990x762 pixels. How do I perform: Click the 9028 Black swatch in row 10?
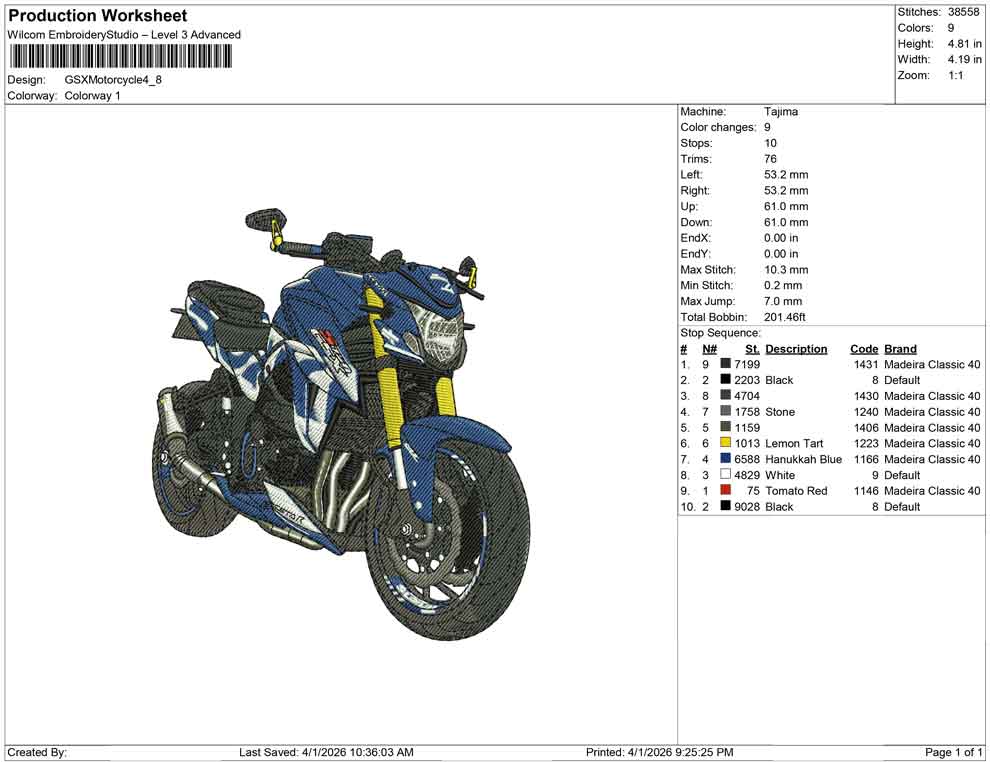tap(726, 506)
